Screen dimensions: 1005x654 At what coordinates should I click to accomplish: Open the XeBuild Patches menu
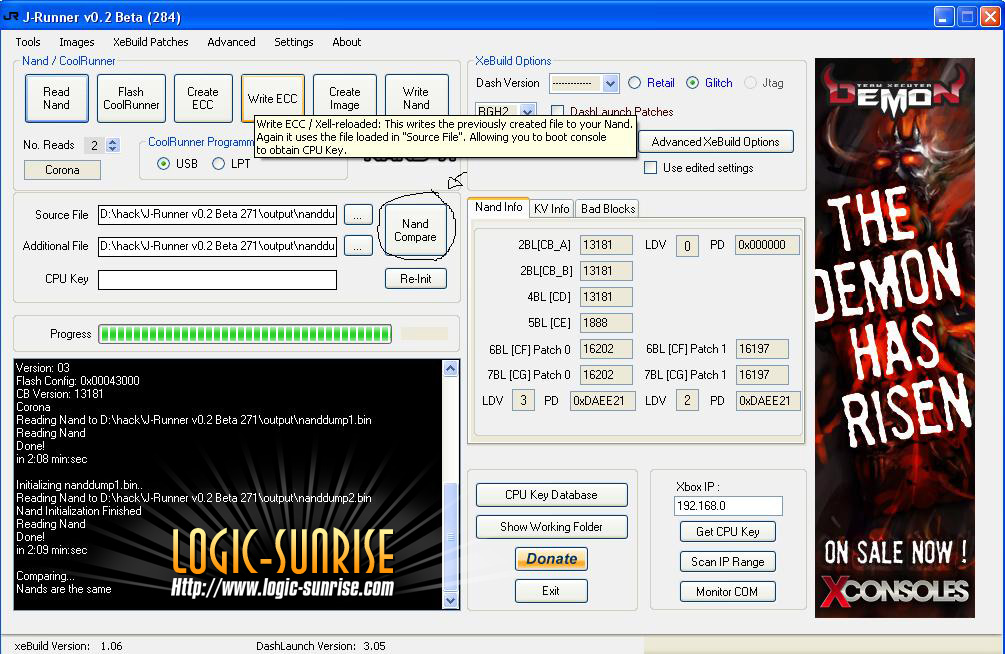tap(151, 42)
